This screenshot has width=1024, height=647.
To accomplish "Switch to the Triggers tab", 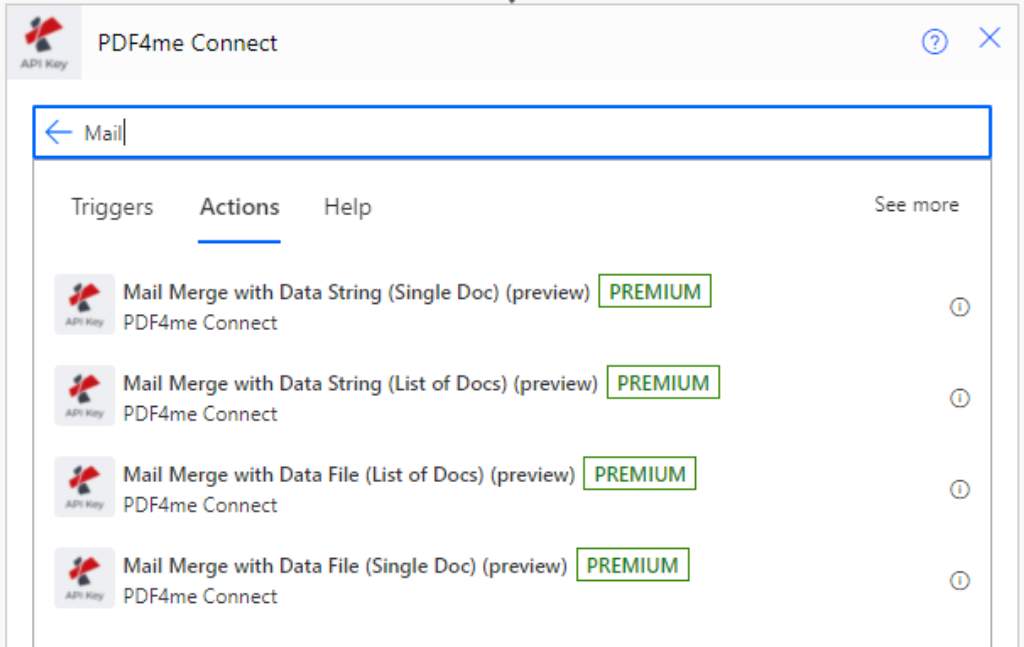I will point(111,208).
